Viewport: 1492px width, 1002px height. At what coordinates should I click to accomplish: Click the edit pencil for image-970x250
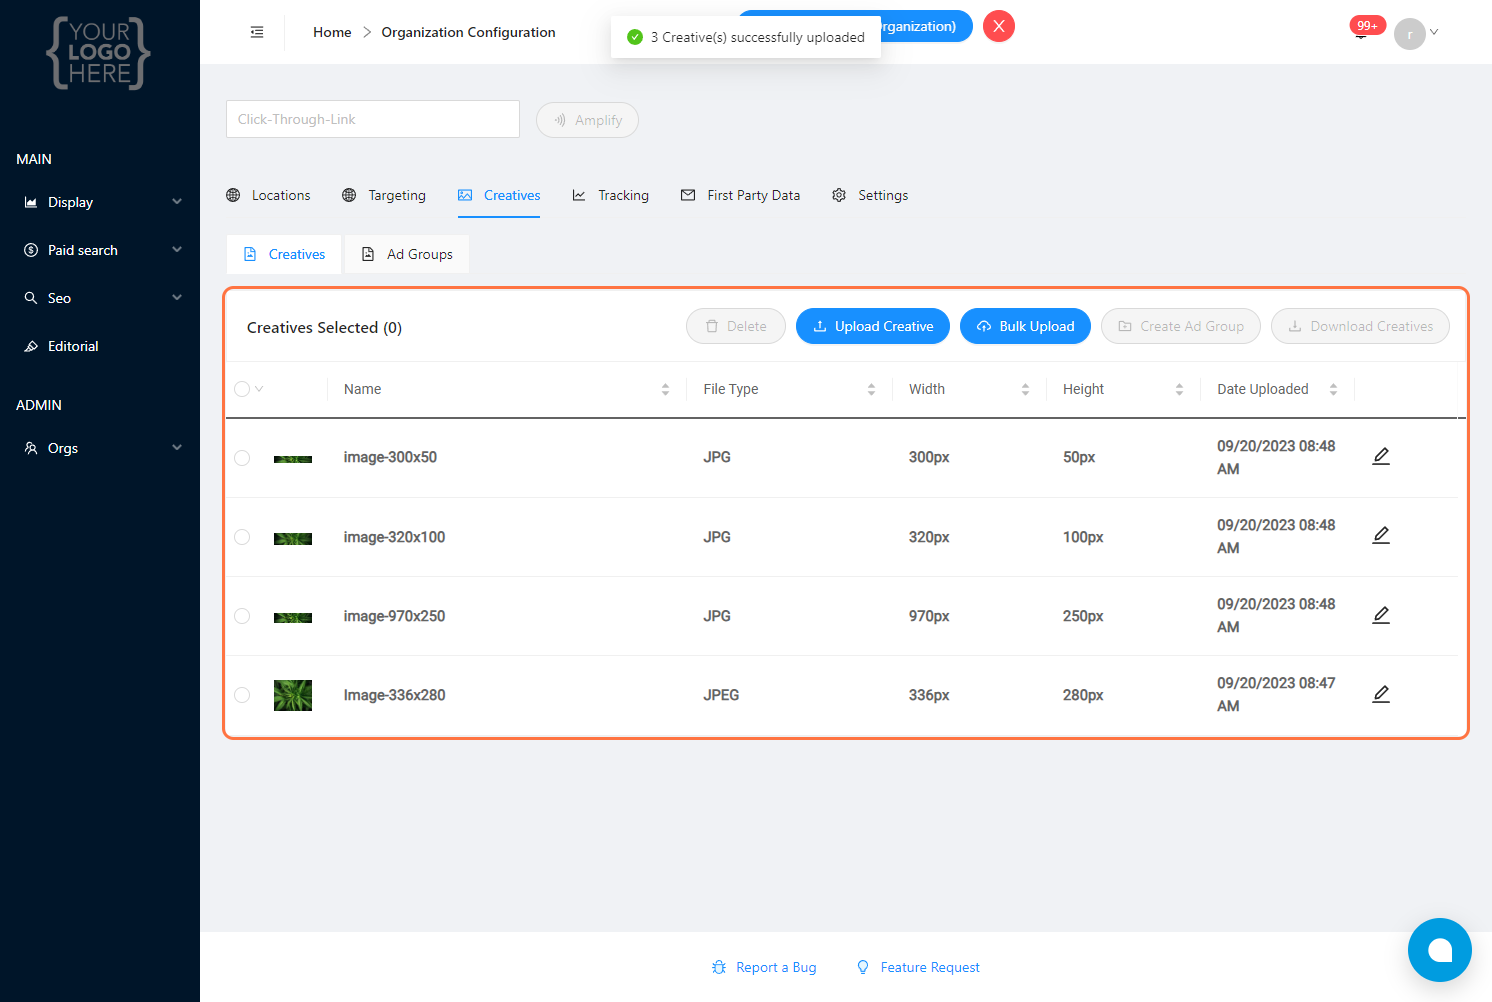point(1381,615)
